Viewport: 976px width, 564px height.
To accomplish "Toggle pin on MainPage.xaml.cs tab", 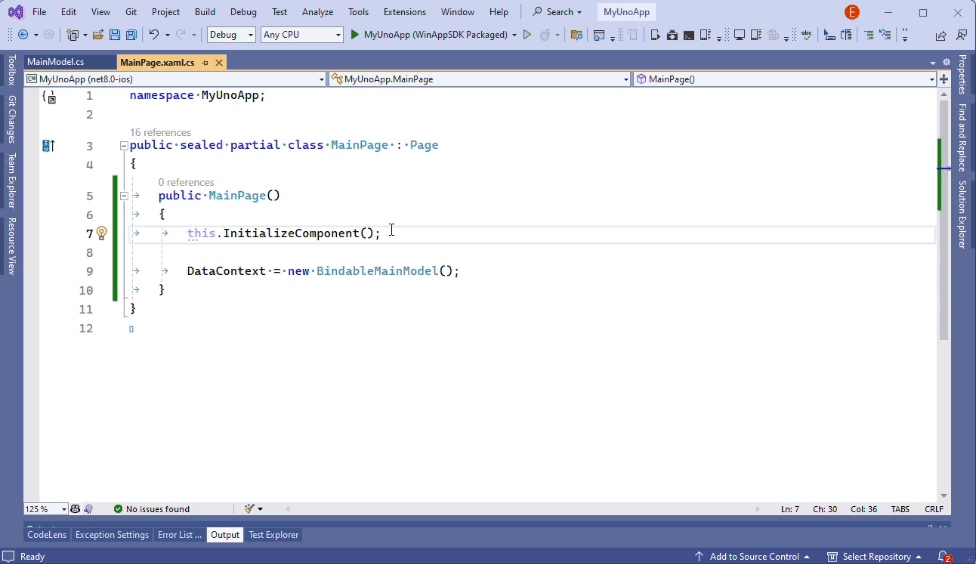I will (205, 62).
